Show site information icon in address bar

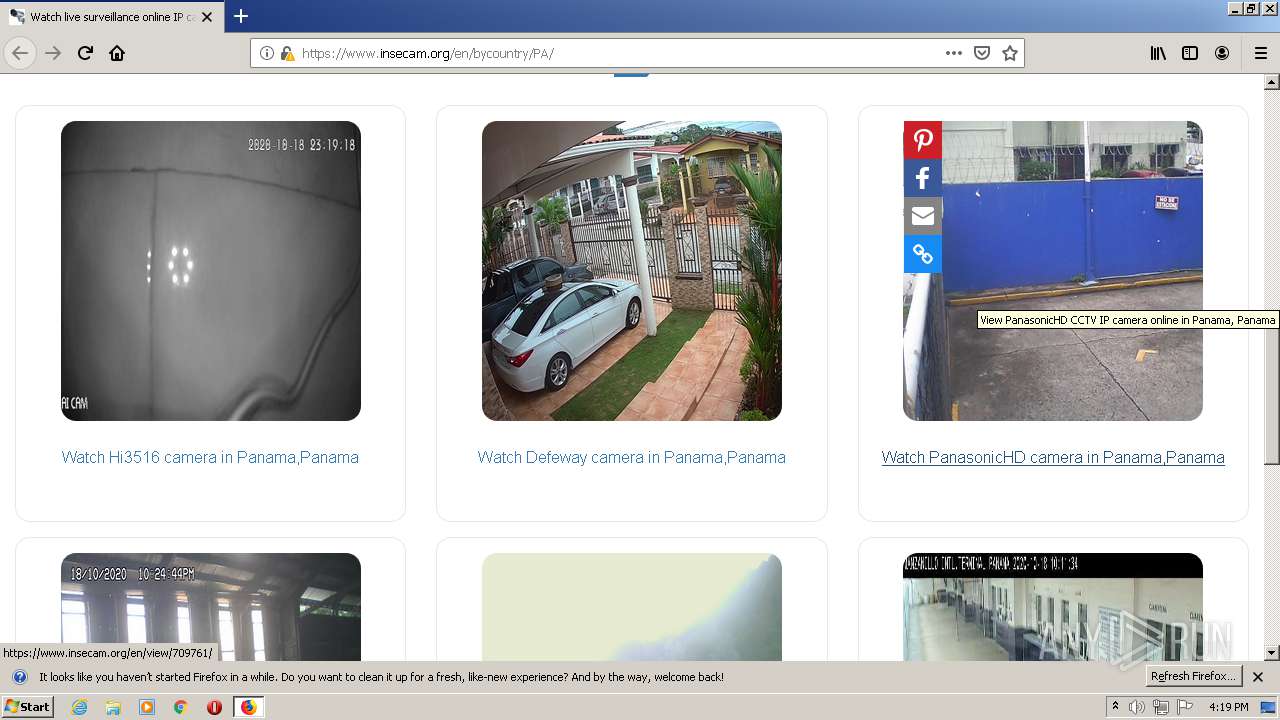click(x=267, y=53)
